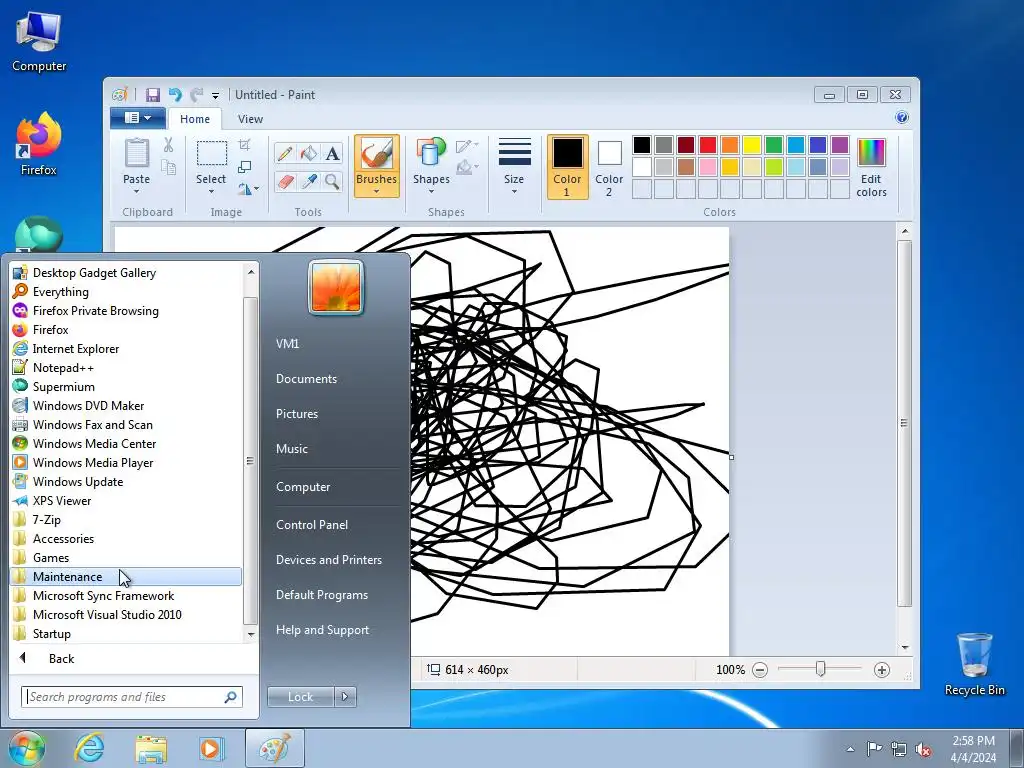Select the Magnifier tool

pyautogui.click(x=332, y=181)
